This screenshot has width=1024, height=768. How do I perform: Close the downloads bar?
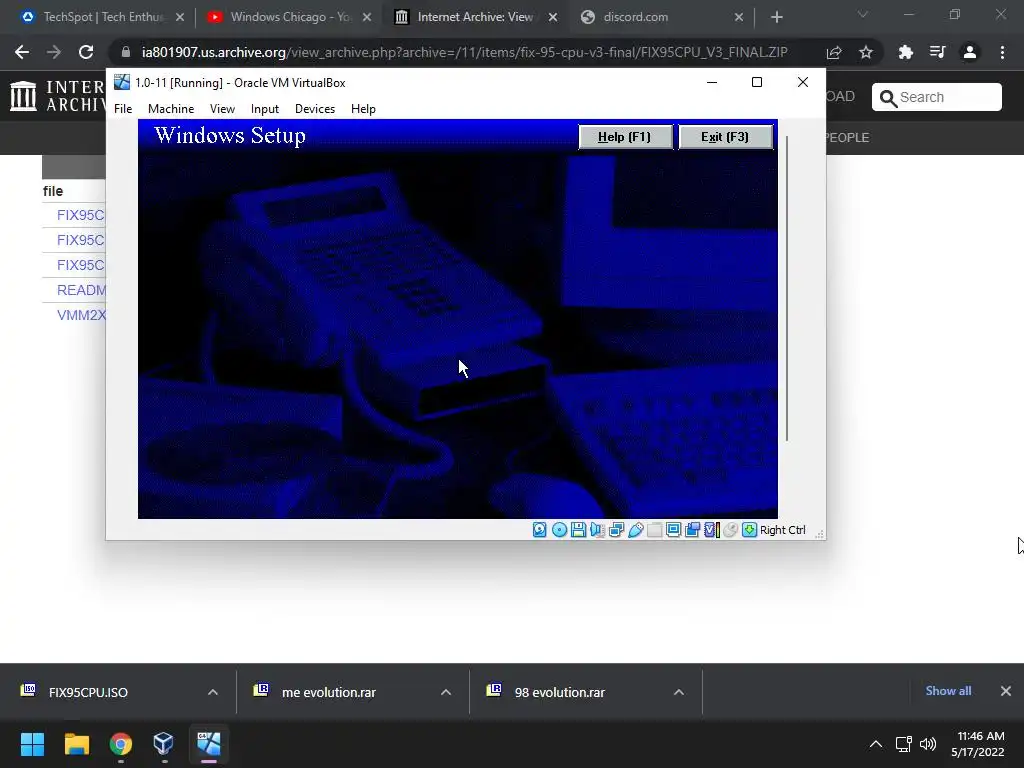click(1006, 691)
